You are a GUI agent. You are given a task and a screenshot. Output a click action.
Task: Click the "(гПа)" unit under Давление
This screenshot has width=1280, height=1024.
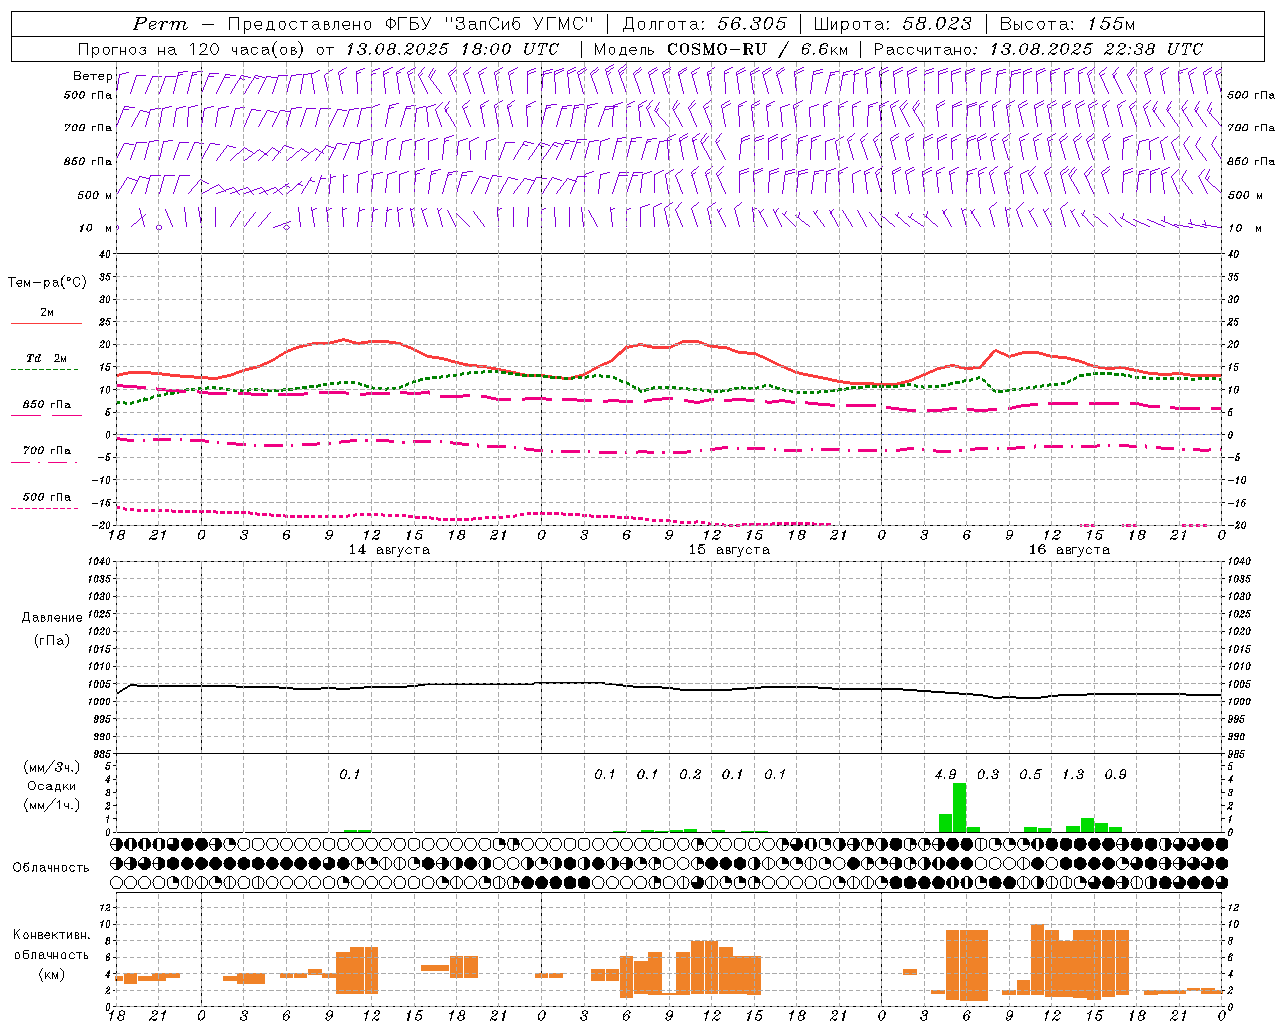52,640
